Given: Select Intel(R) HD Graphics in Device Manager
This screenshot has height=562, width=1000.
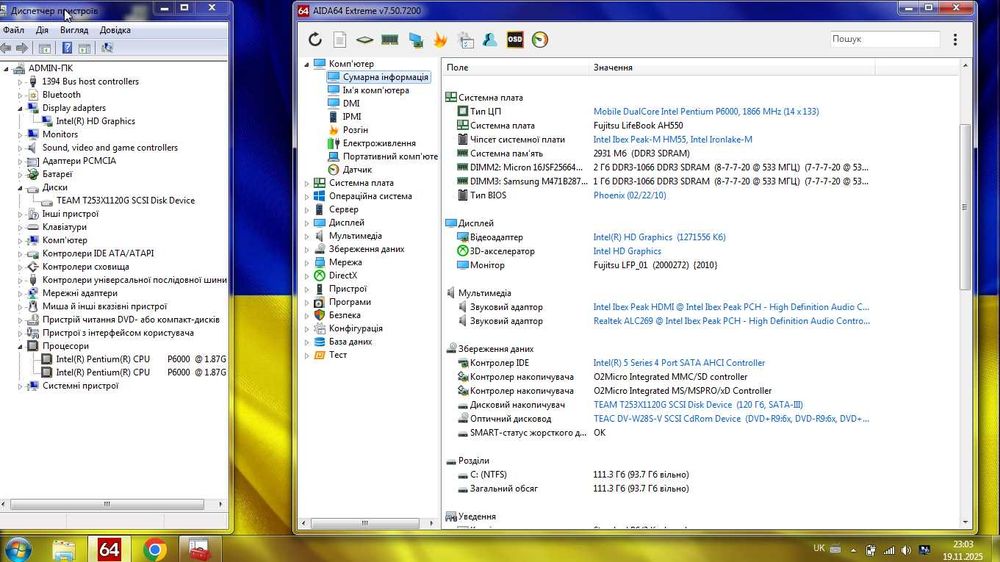Looking at the screenshot, I should coord(95,121).
